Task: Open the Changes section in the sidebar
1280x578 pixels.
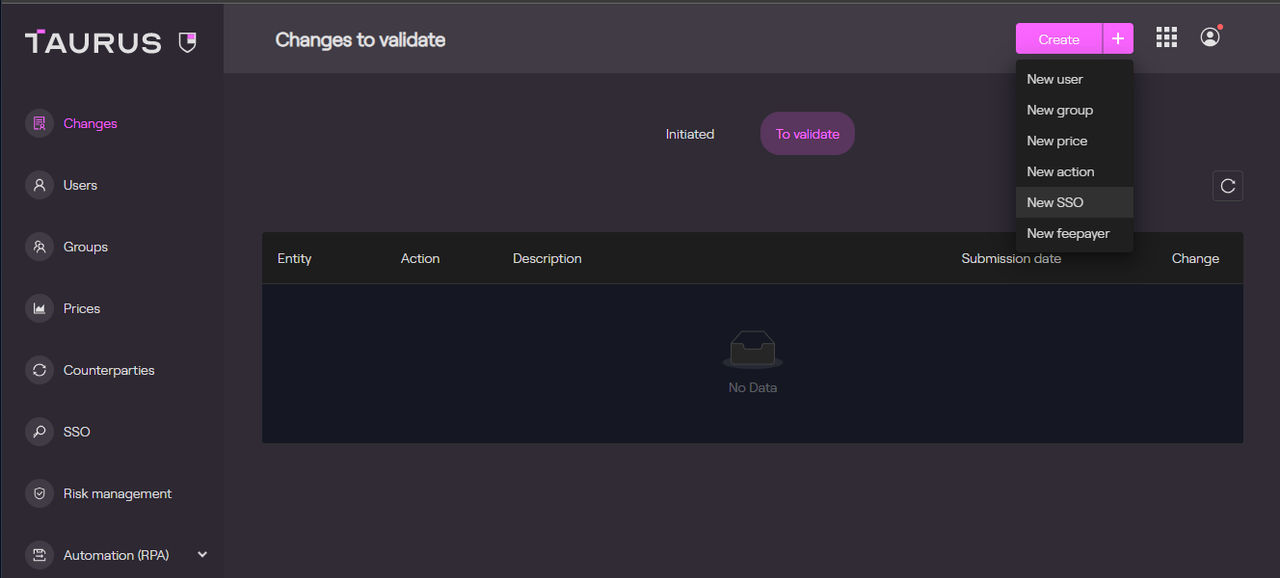Action: coord(91,122)
